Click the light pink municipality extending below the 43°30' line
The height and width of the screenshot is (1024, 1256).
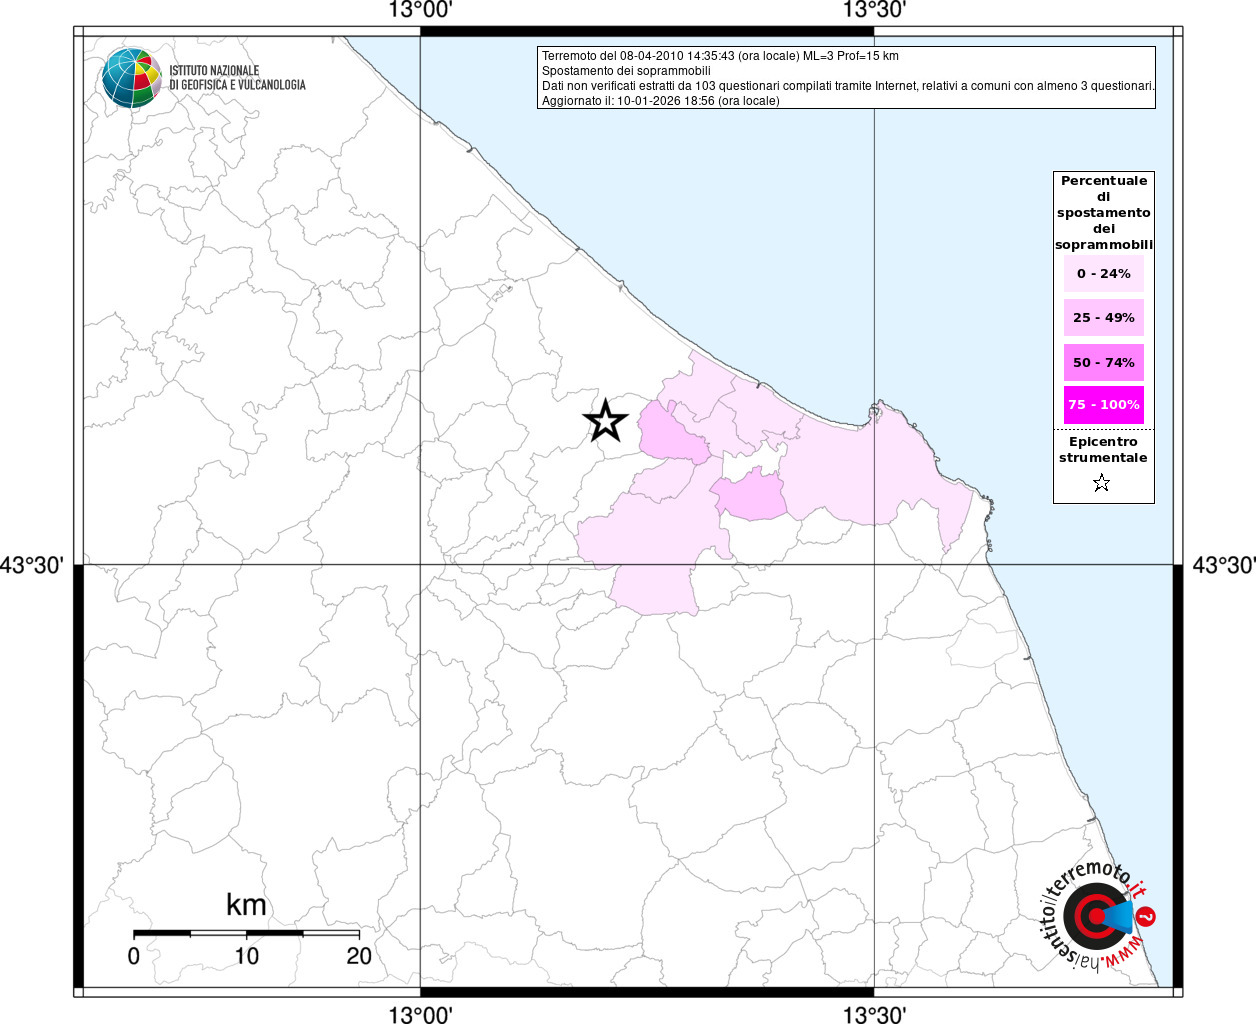[x=654, y=588]
